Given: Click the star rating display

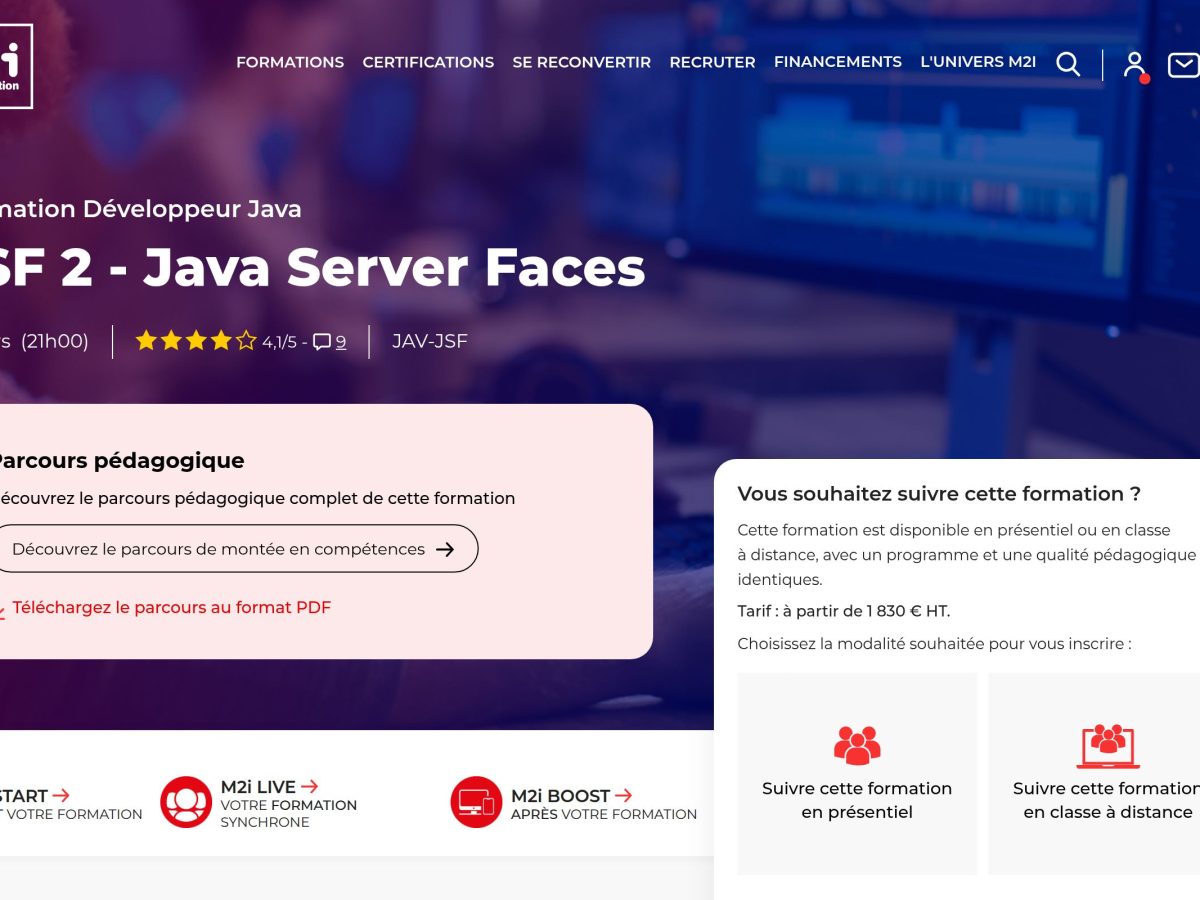Looking at the screenshot, I should (x=196, y=342).
